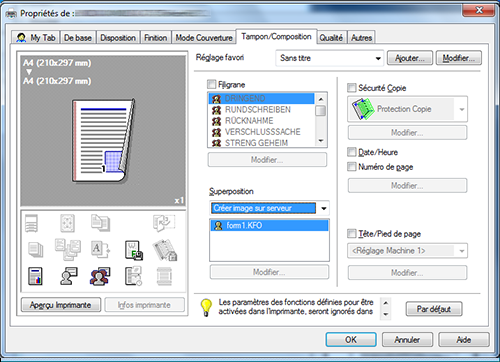Enable the Filigrane checkbox
Screen dimensions: 500x362
[211, 84]
